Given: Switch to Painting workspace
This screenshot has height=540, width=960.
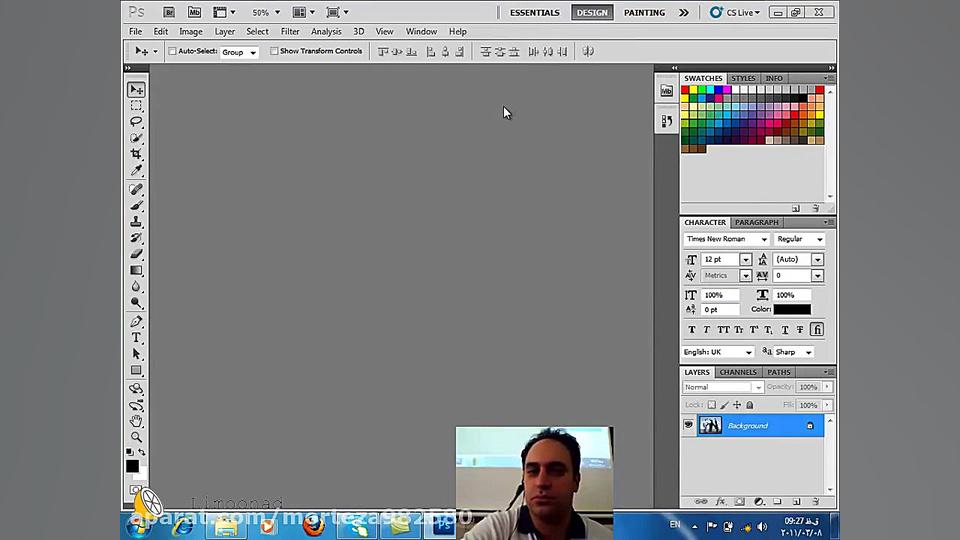Looking at the screenshot, I should point(644,12).
